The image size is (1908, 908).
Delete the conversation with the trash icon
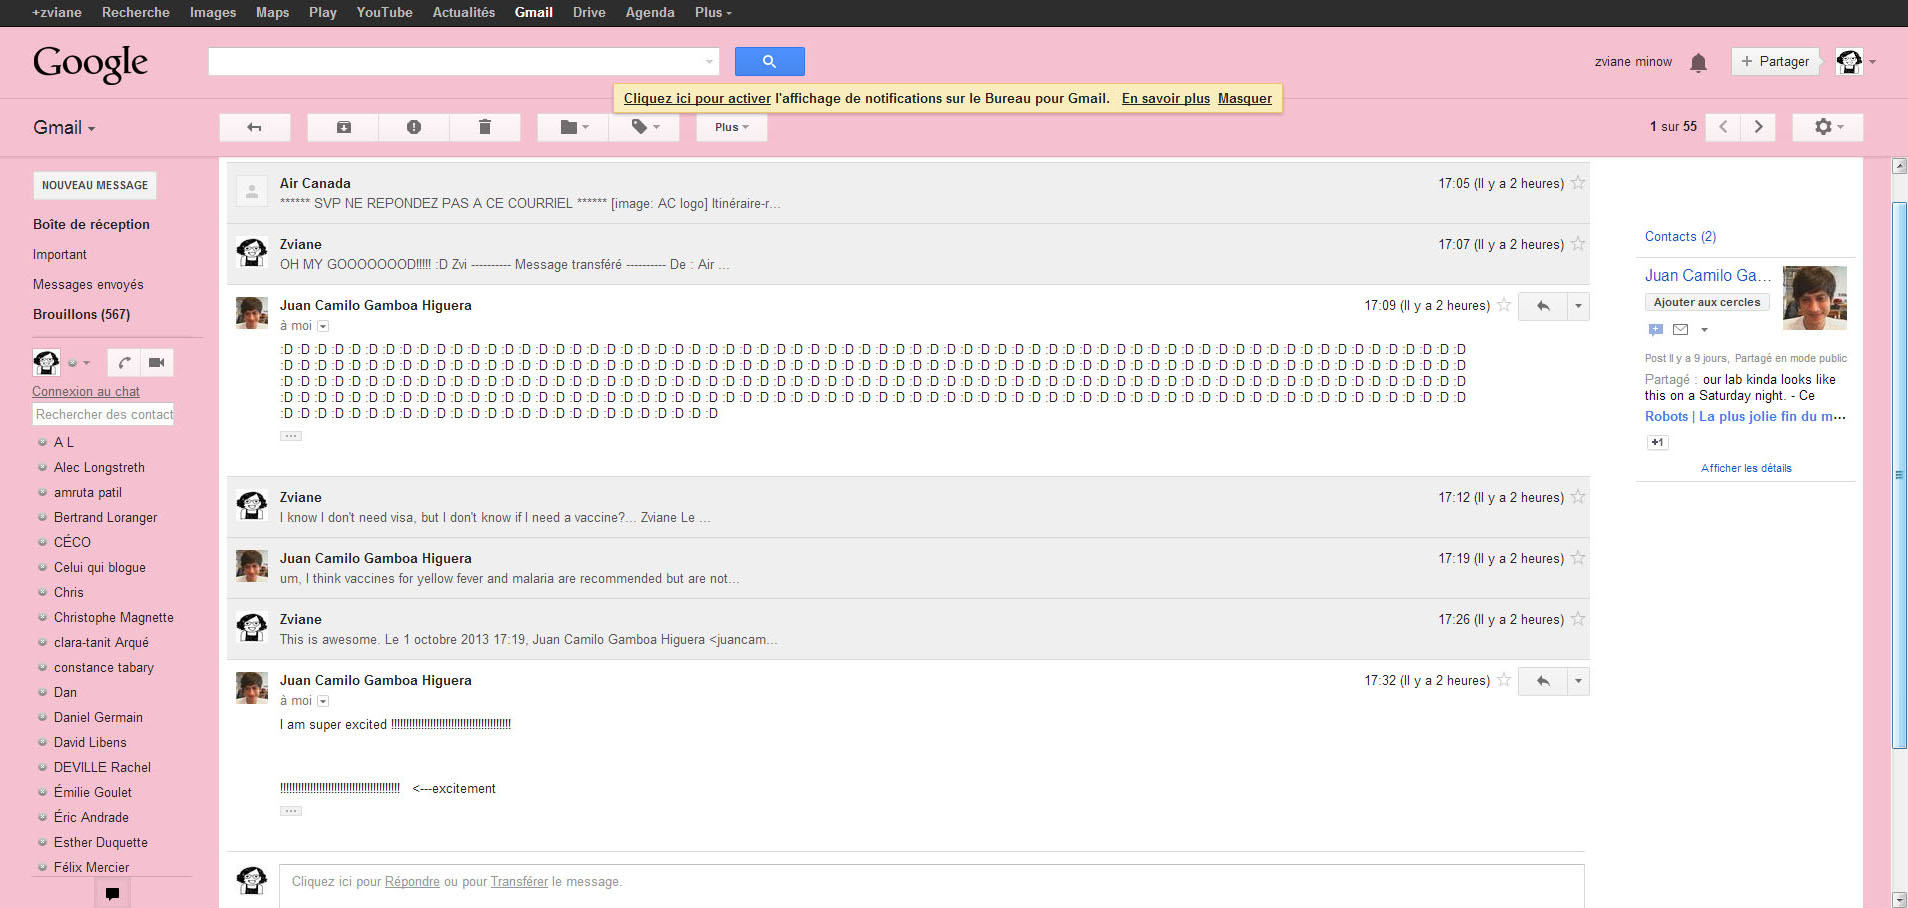(485, 127)
